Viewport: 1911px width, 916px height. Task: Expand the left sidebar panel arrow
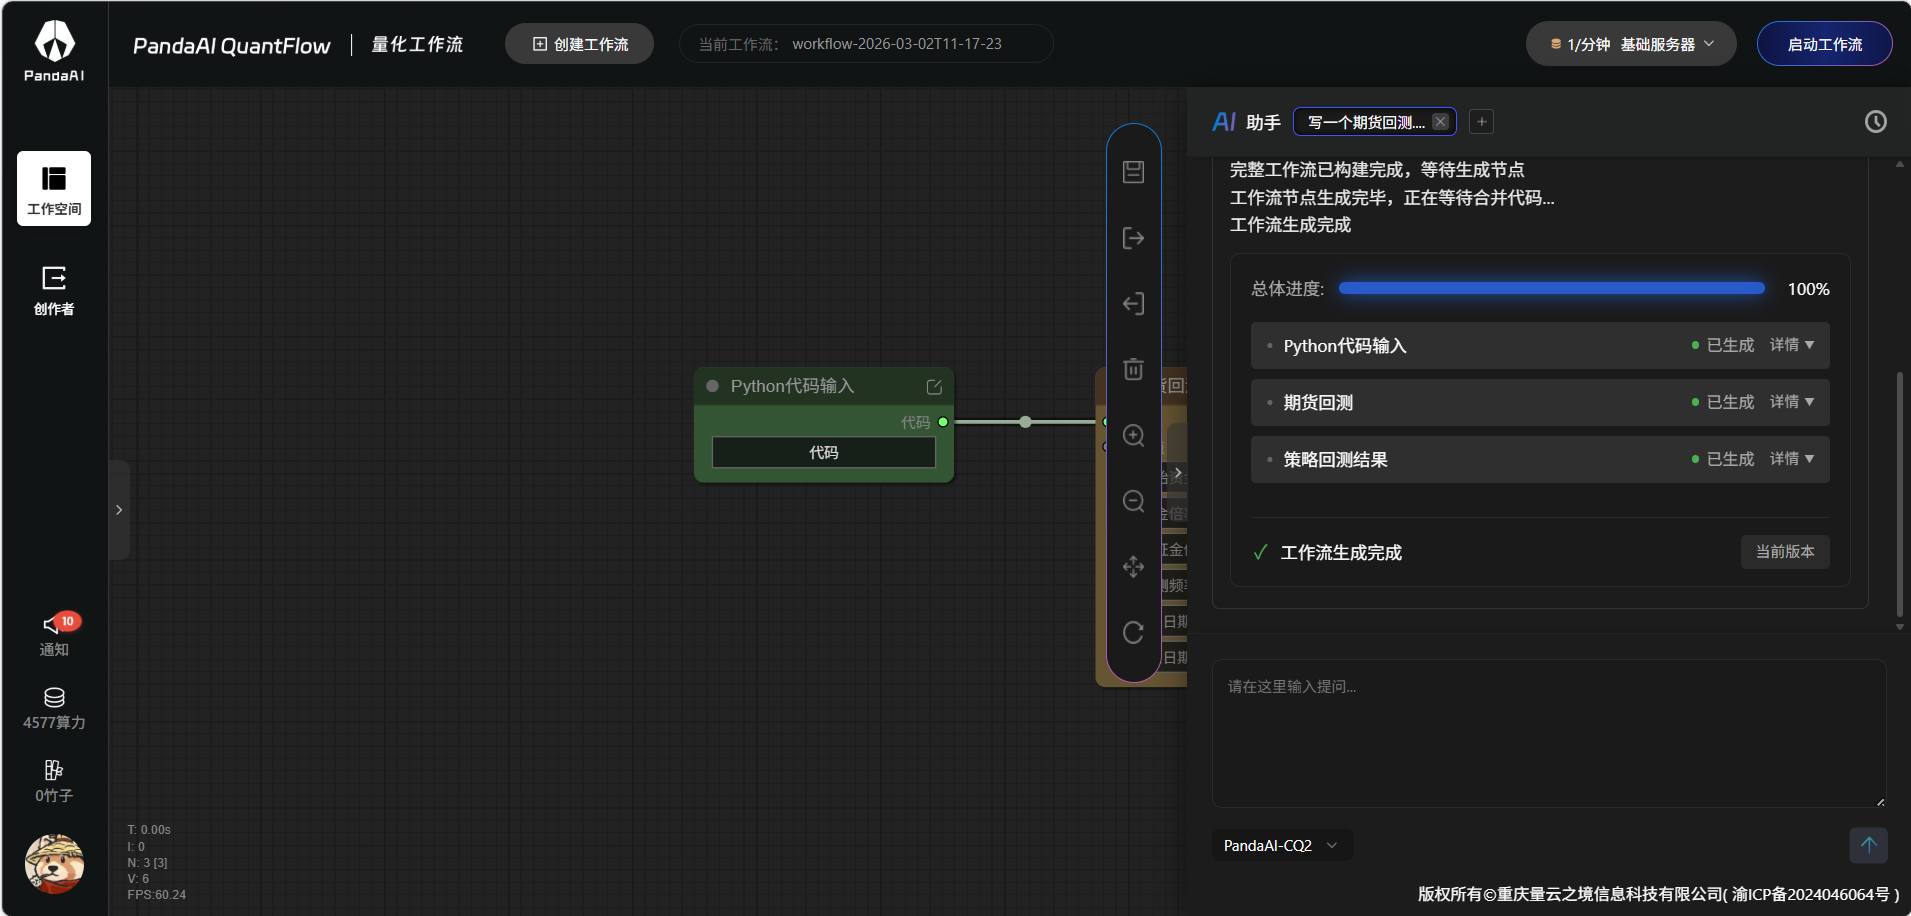119,510
